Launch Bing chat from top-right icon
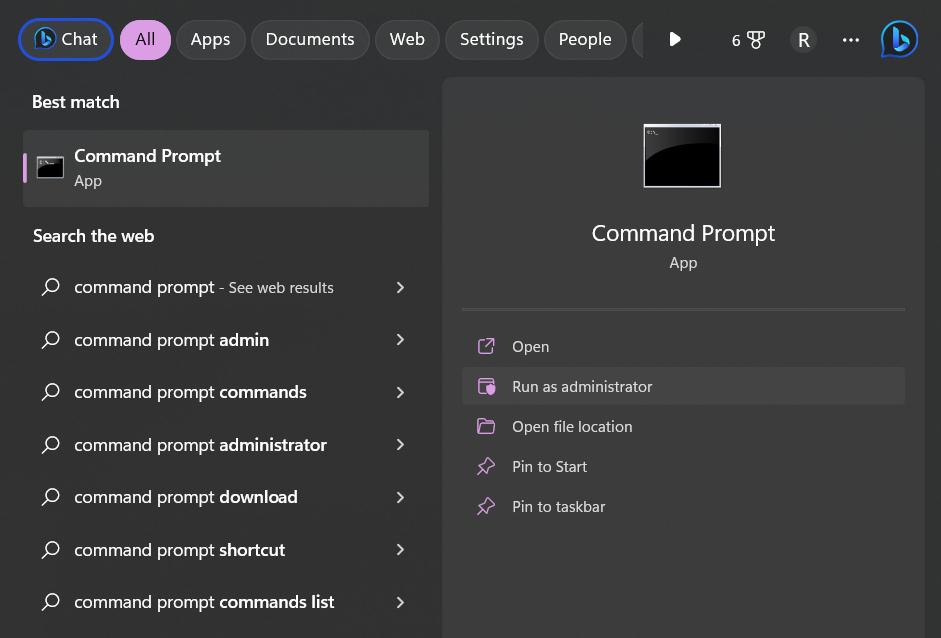 click(899, 40)
